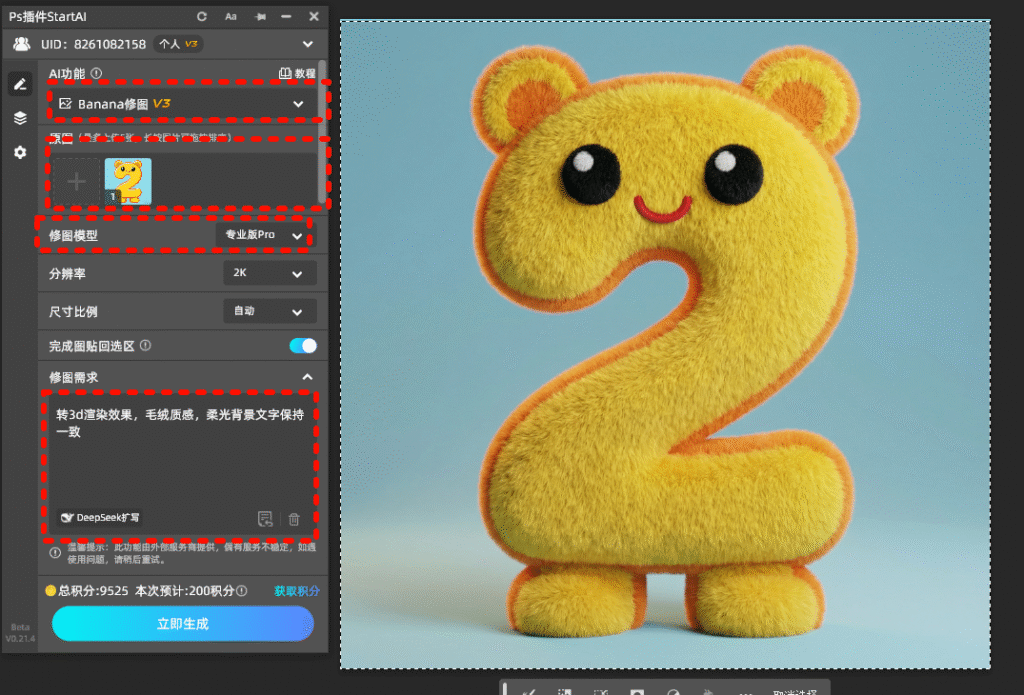The image size is (1024, 695).
Task: Click the refresh icon in the title bar
Action: coord(202,17)
